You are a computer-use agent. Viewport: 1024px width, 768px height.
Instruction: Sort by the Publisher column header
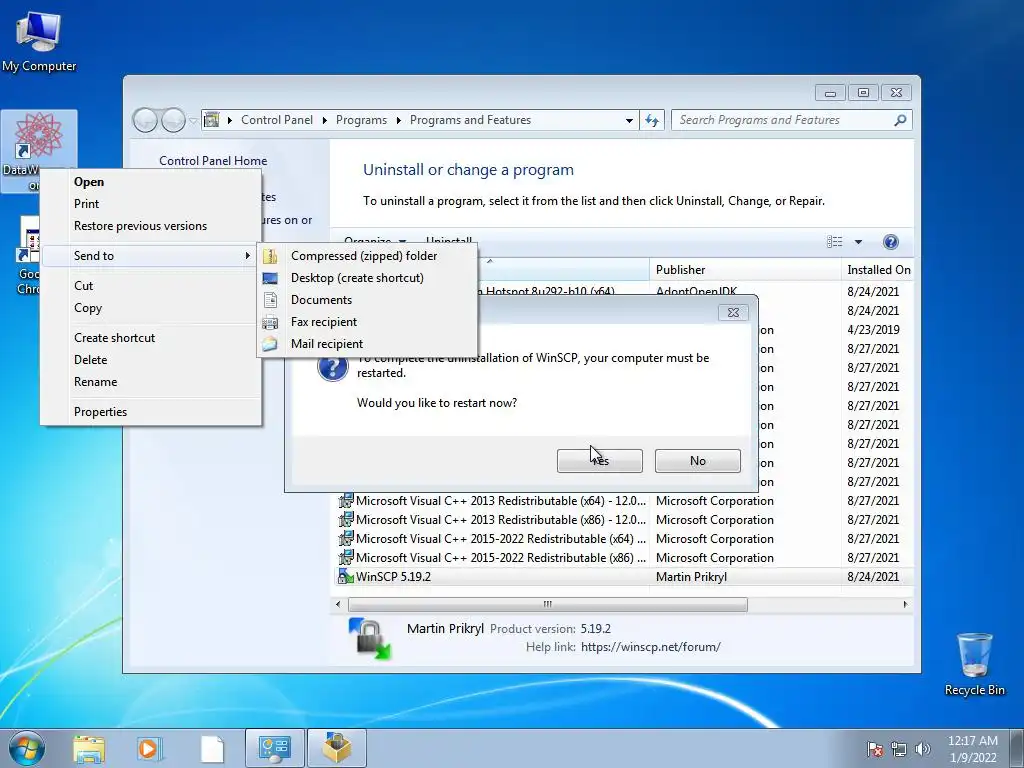click(744, 270)
